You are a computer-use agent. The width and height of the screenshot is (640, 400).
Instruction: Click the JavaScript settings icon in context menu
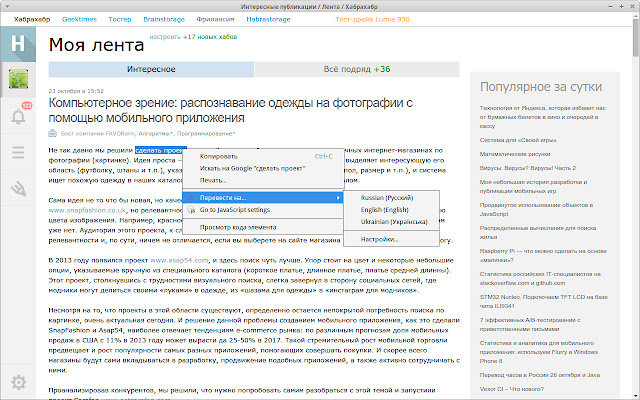(190, 211)
